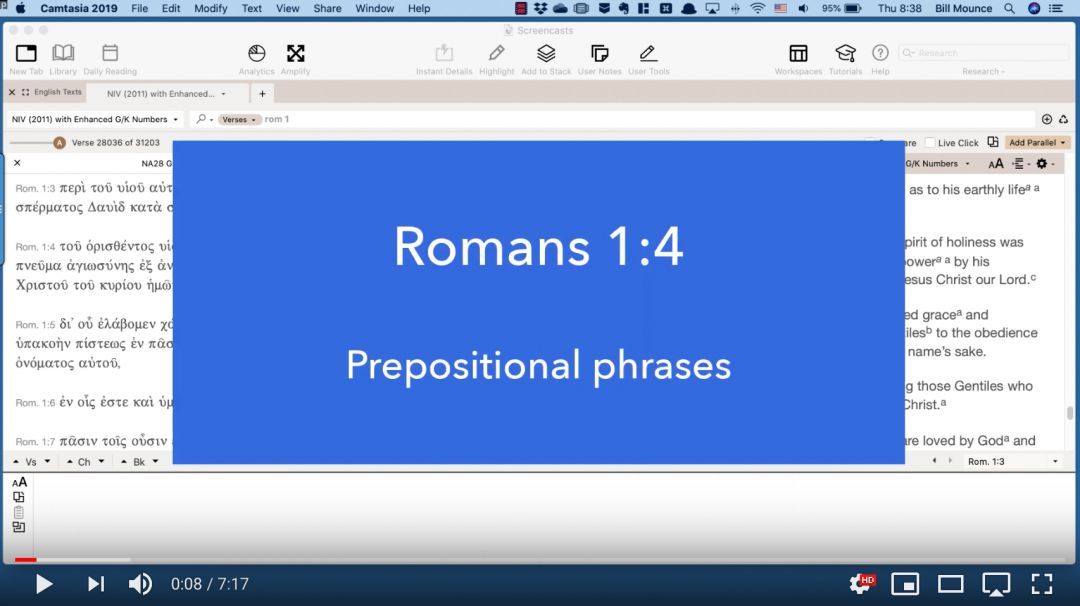
Task: Open the Modify menu in menu bar
Action: coord(210,8)
